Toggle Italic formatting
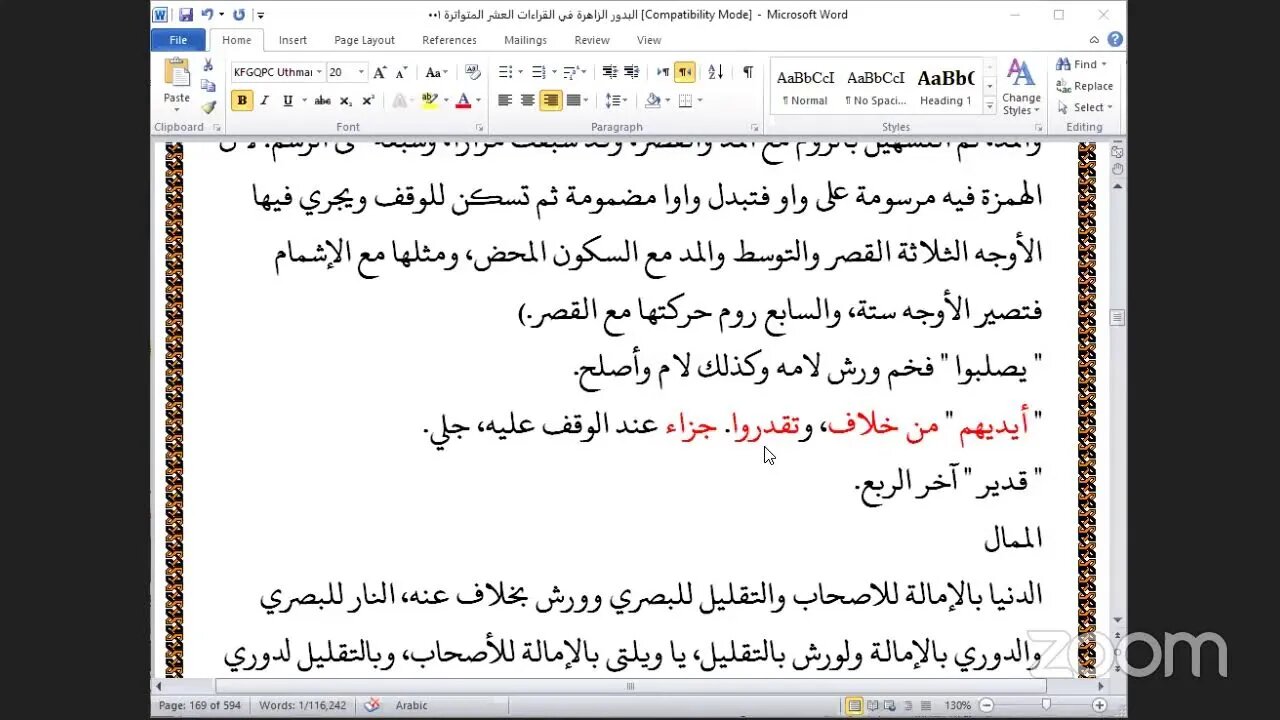1280x720 pixels. (265, 101)
